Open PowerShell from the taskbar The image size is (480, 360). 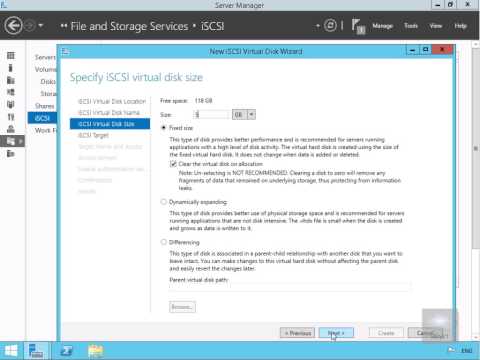point(66,351)
